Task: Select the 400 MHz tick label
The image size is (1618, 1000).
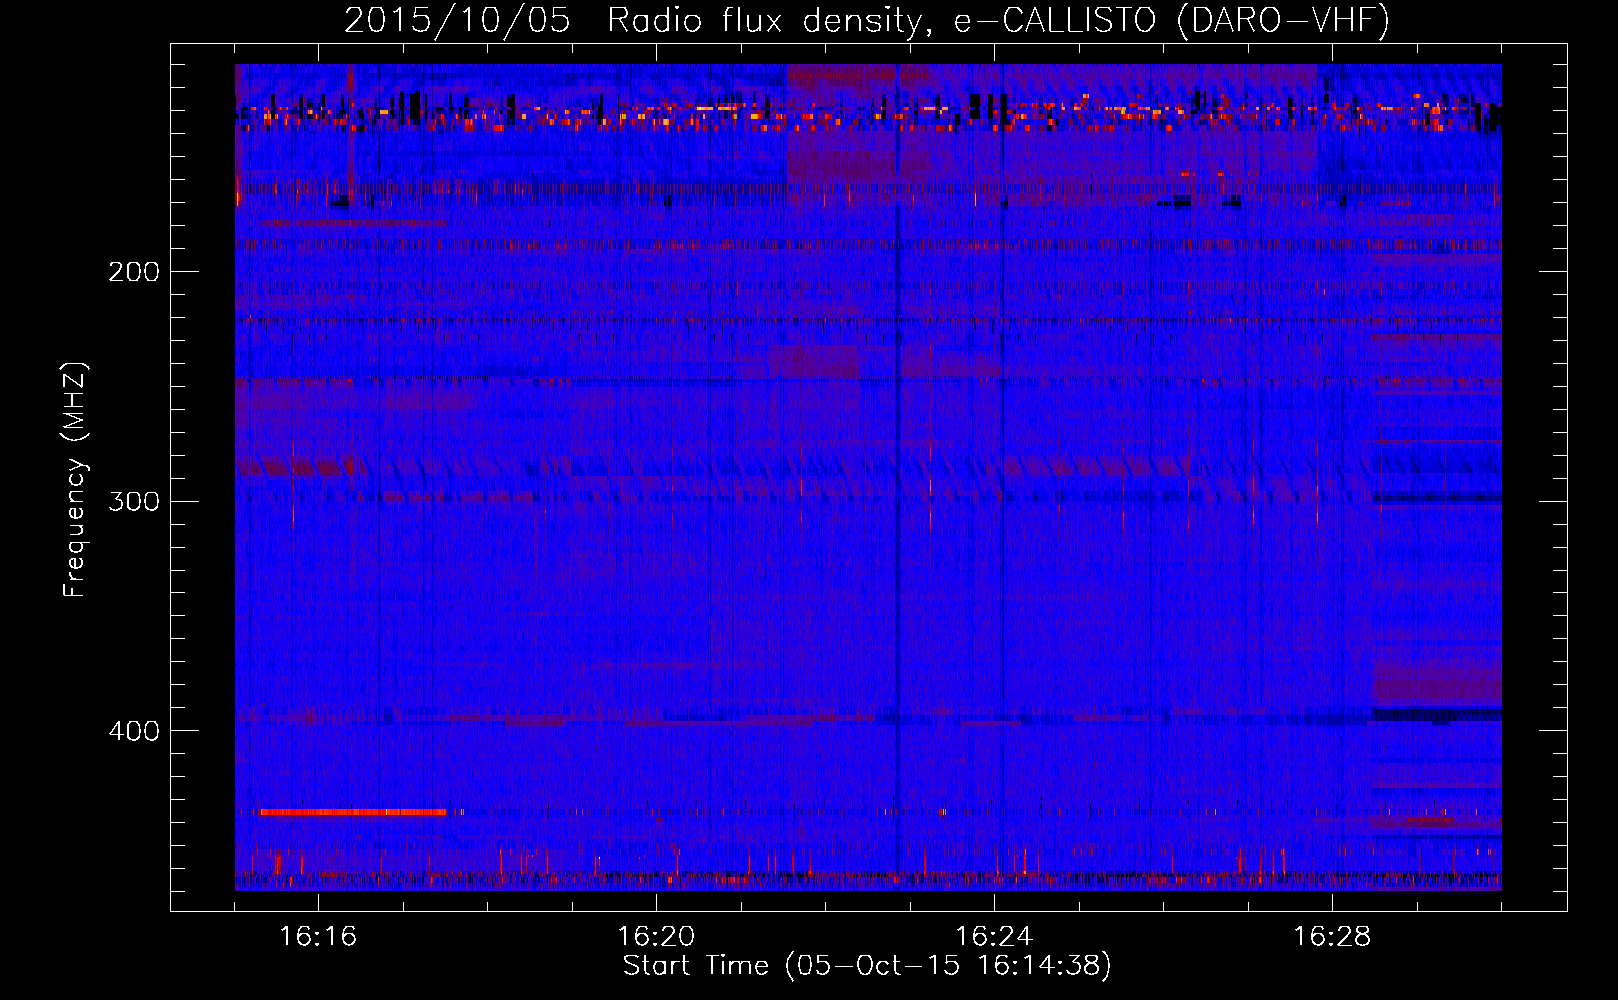Action: point(133,731)
